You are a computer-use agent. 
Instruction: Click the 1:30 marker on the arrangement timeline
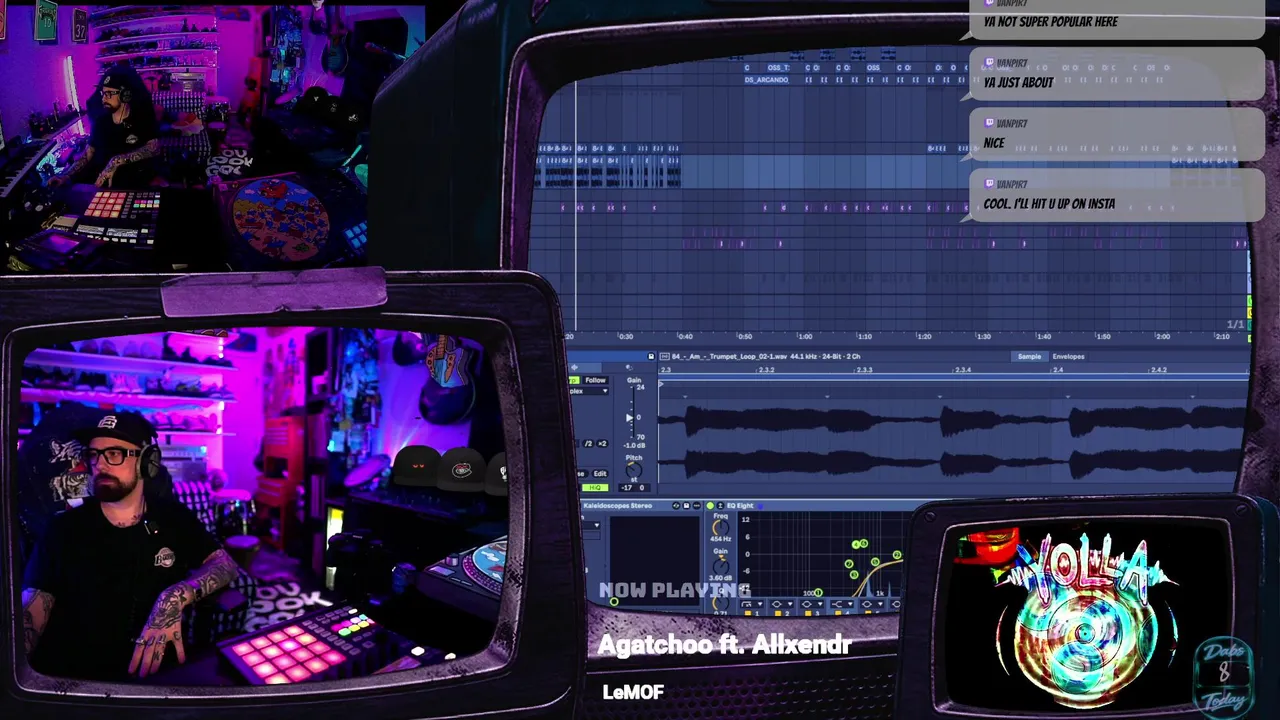(x=984, y=336)
